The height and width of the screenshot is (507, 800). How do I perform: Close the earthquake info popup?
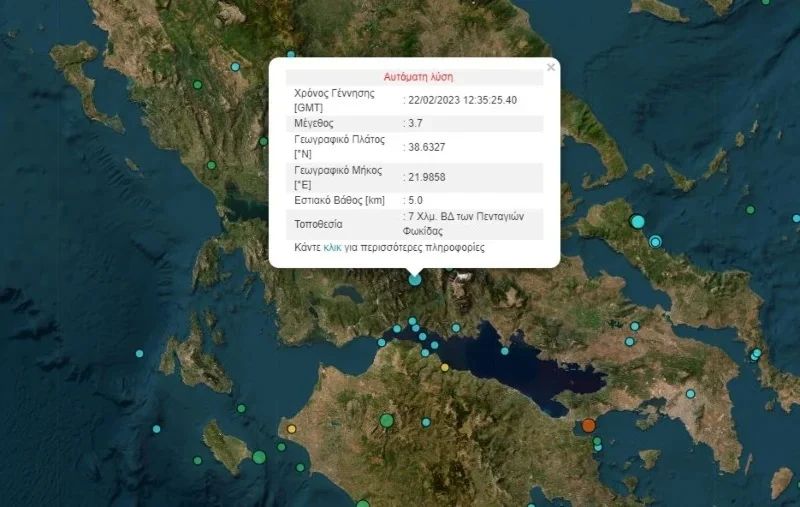tap(550, 68)
